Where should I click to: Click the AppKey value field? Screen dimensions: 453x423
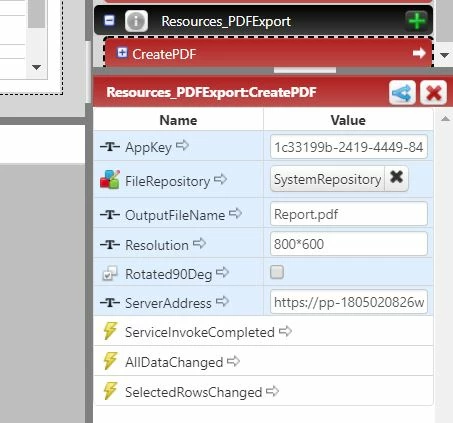(x=349, y=147)
